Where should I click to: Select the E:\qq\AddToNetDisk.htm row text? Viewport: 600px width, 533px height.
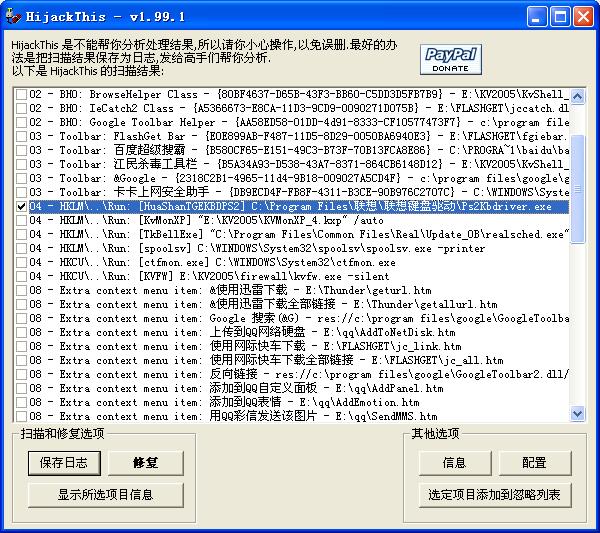[x=242, y=332]
